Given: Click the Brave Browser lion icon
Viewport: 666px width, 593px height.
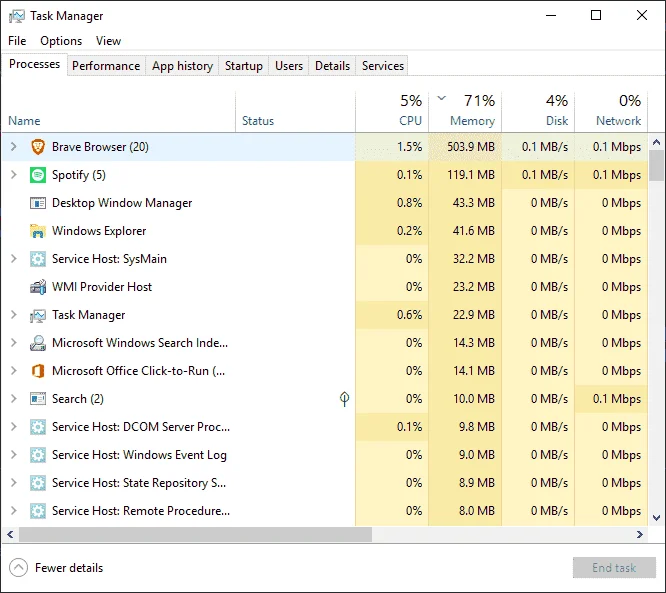Looking at the screenshot, I should tap(38, 147).
